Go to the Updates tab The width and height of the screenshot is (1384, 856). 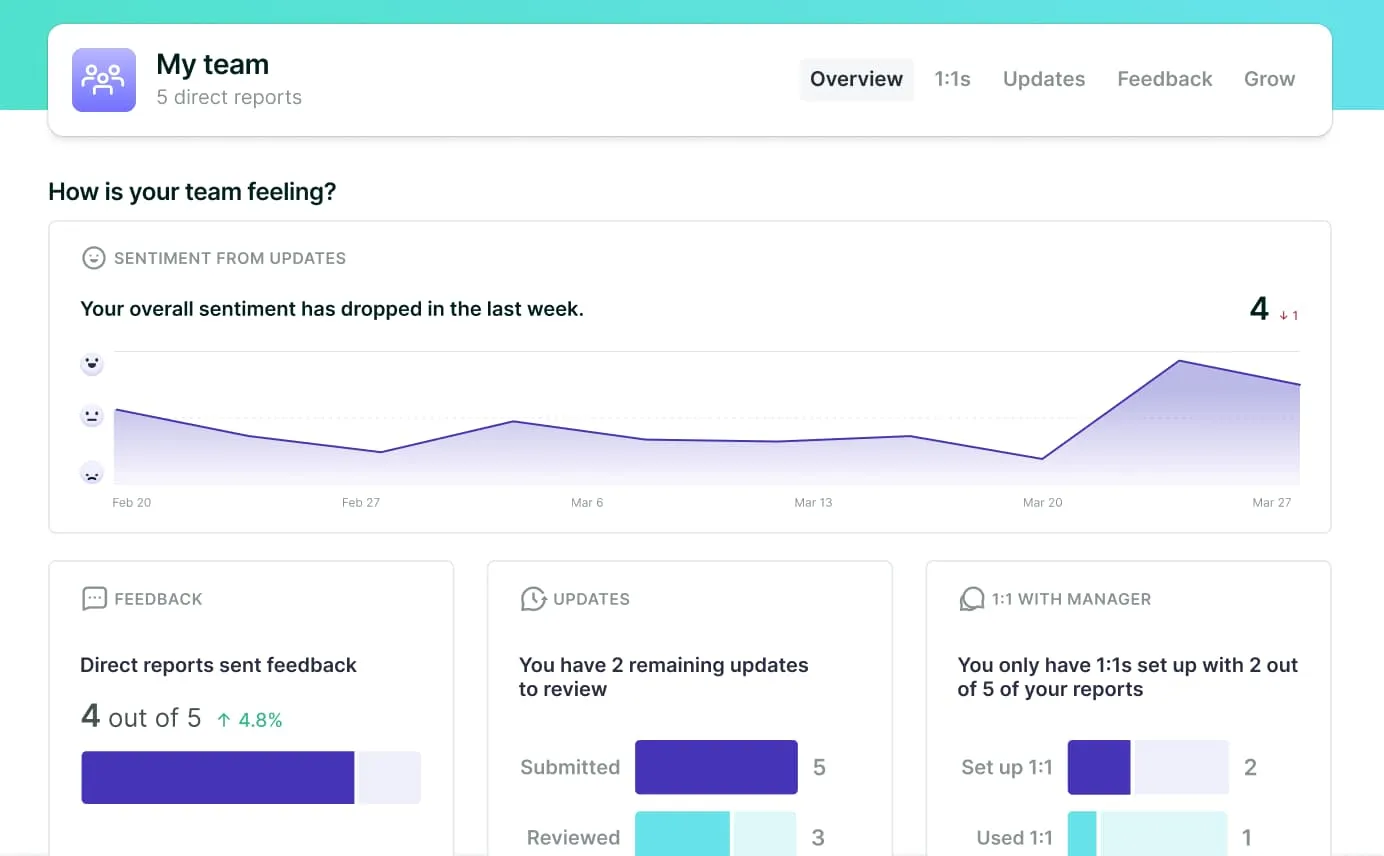coord(1043,80)
